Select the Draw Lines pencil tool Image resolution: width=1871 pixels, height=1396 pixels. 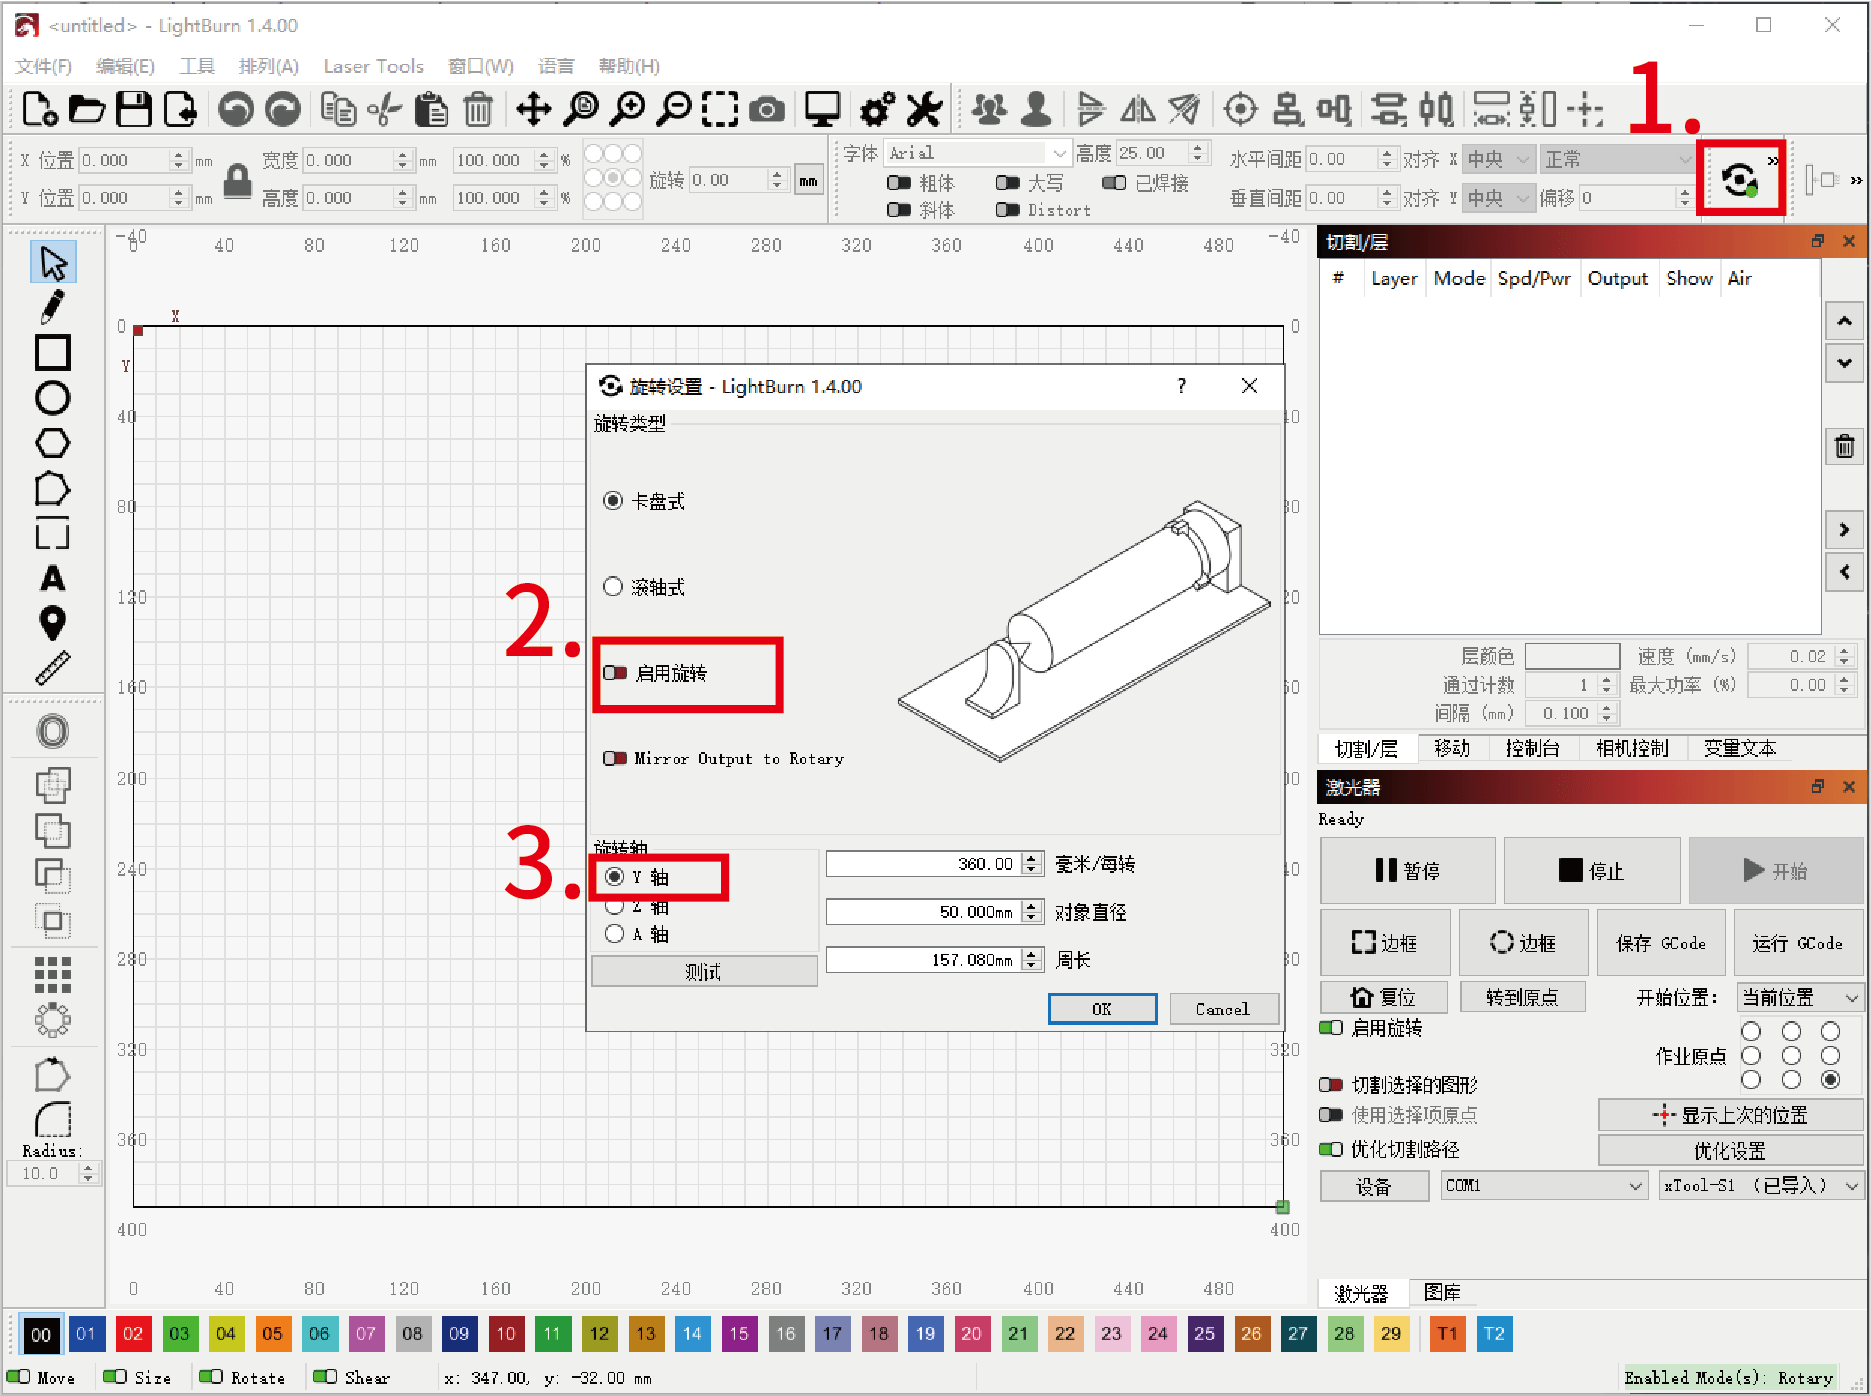tap(52, 307)
